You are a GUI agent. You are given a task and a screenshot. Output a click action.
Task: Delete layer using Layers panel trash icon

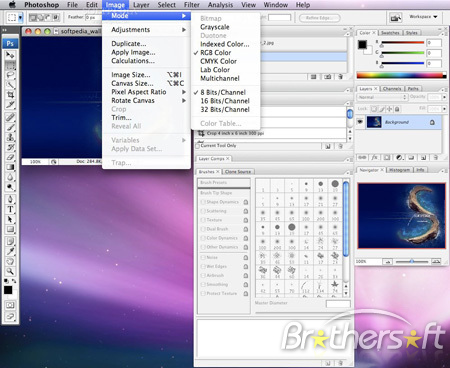pos(435,157)
